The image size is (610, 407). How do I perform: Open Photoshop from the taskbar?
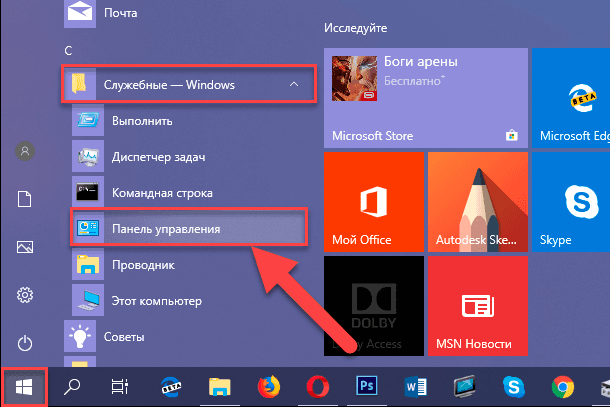[x=366, y=386]
